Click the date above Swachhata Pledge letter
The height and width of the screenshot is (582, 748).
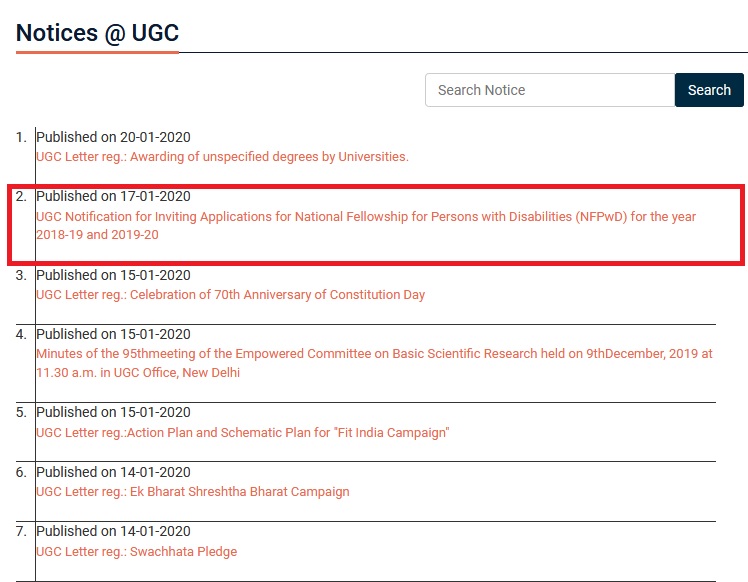coord(114,531)
